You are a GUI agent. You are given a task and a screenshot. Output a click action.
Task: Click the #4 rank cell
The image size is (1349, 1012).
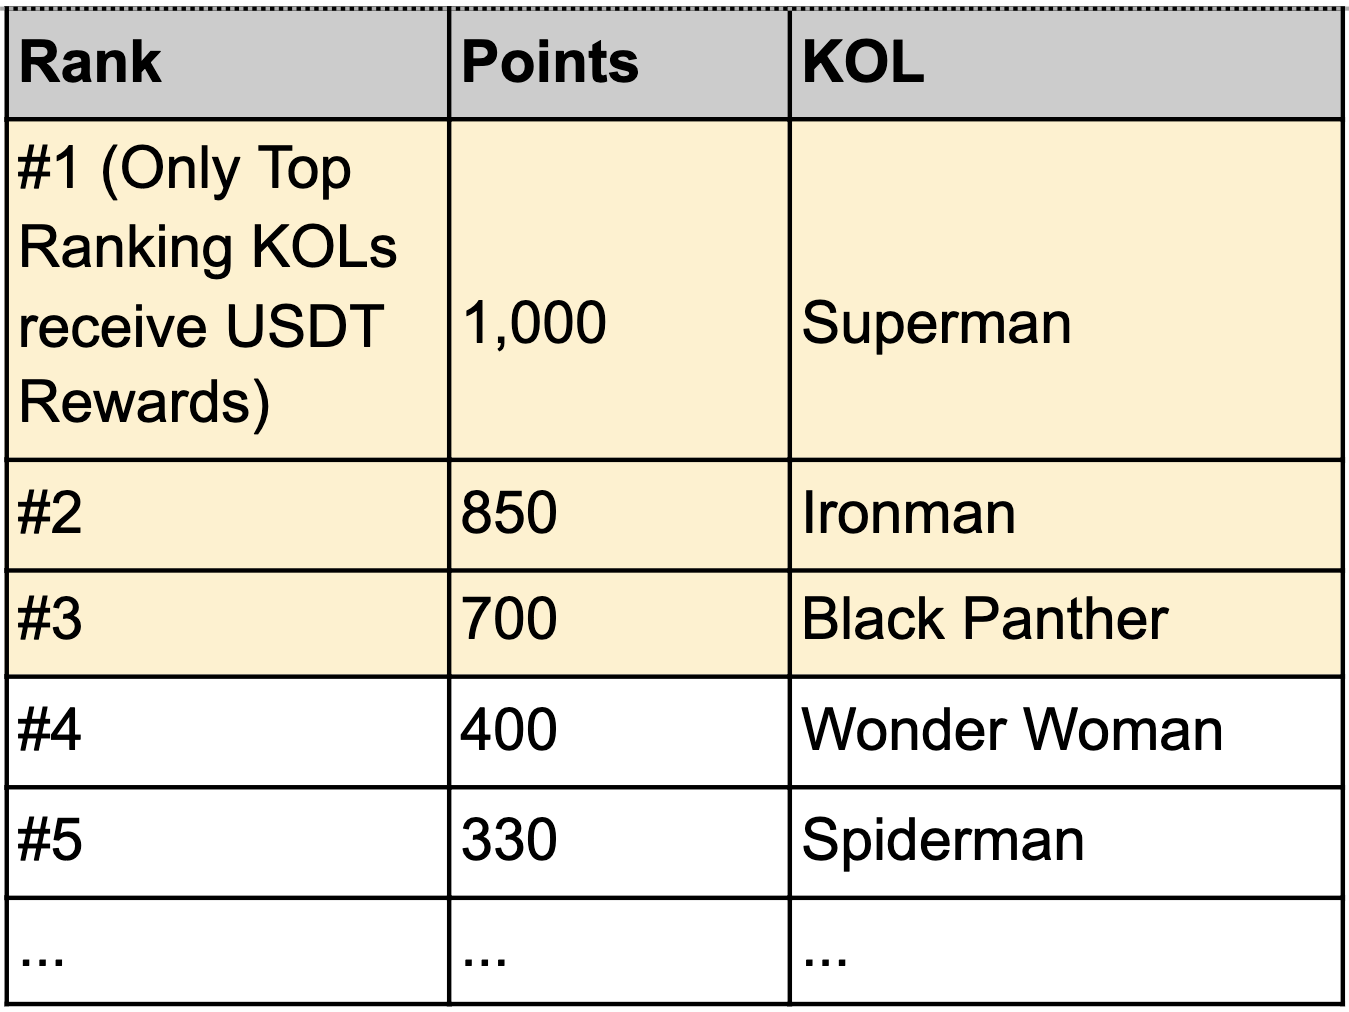coord(228,731)
